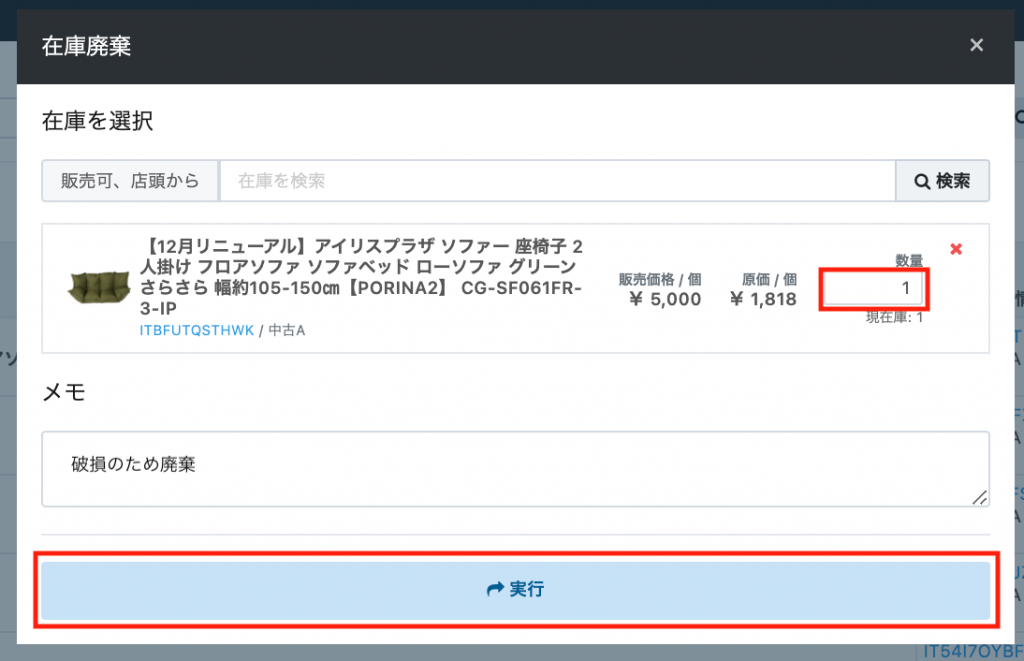Open the 販売可、店頭から filter selector
This screenshot has width=1024, height=661.
point(130,181)
